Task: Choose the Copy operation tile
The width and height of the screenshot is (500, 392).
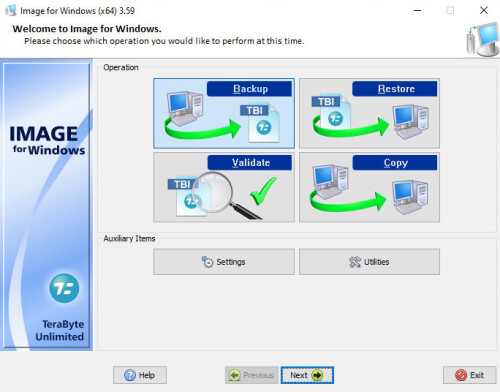Action: (369, 187)
